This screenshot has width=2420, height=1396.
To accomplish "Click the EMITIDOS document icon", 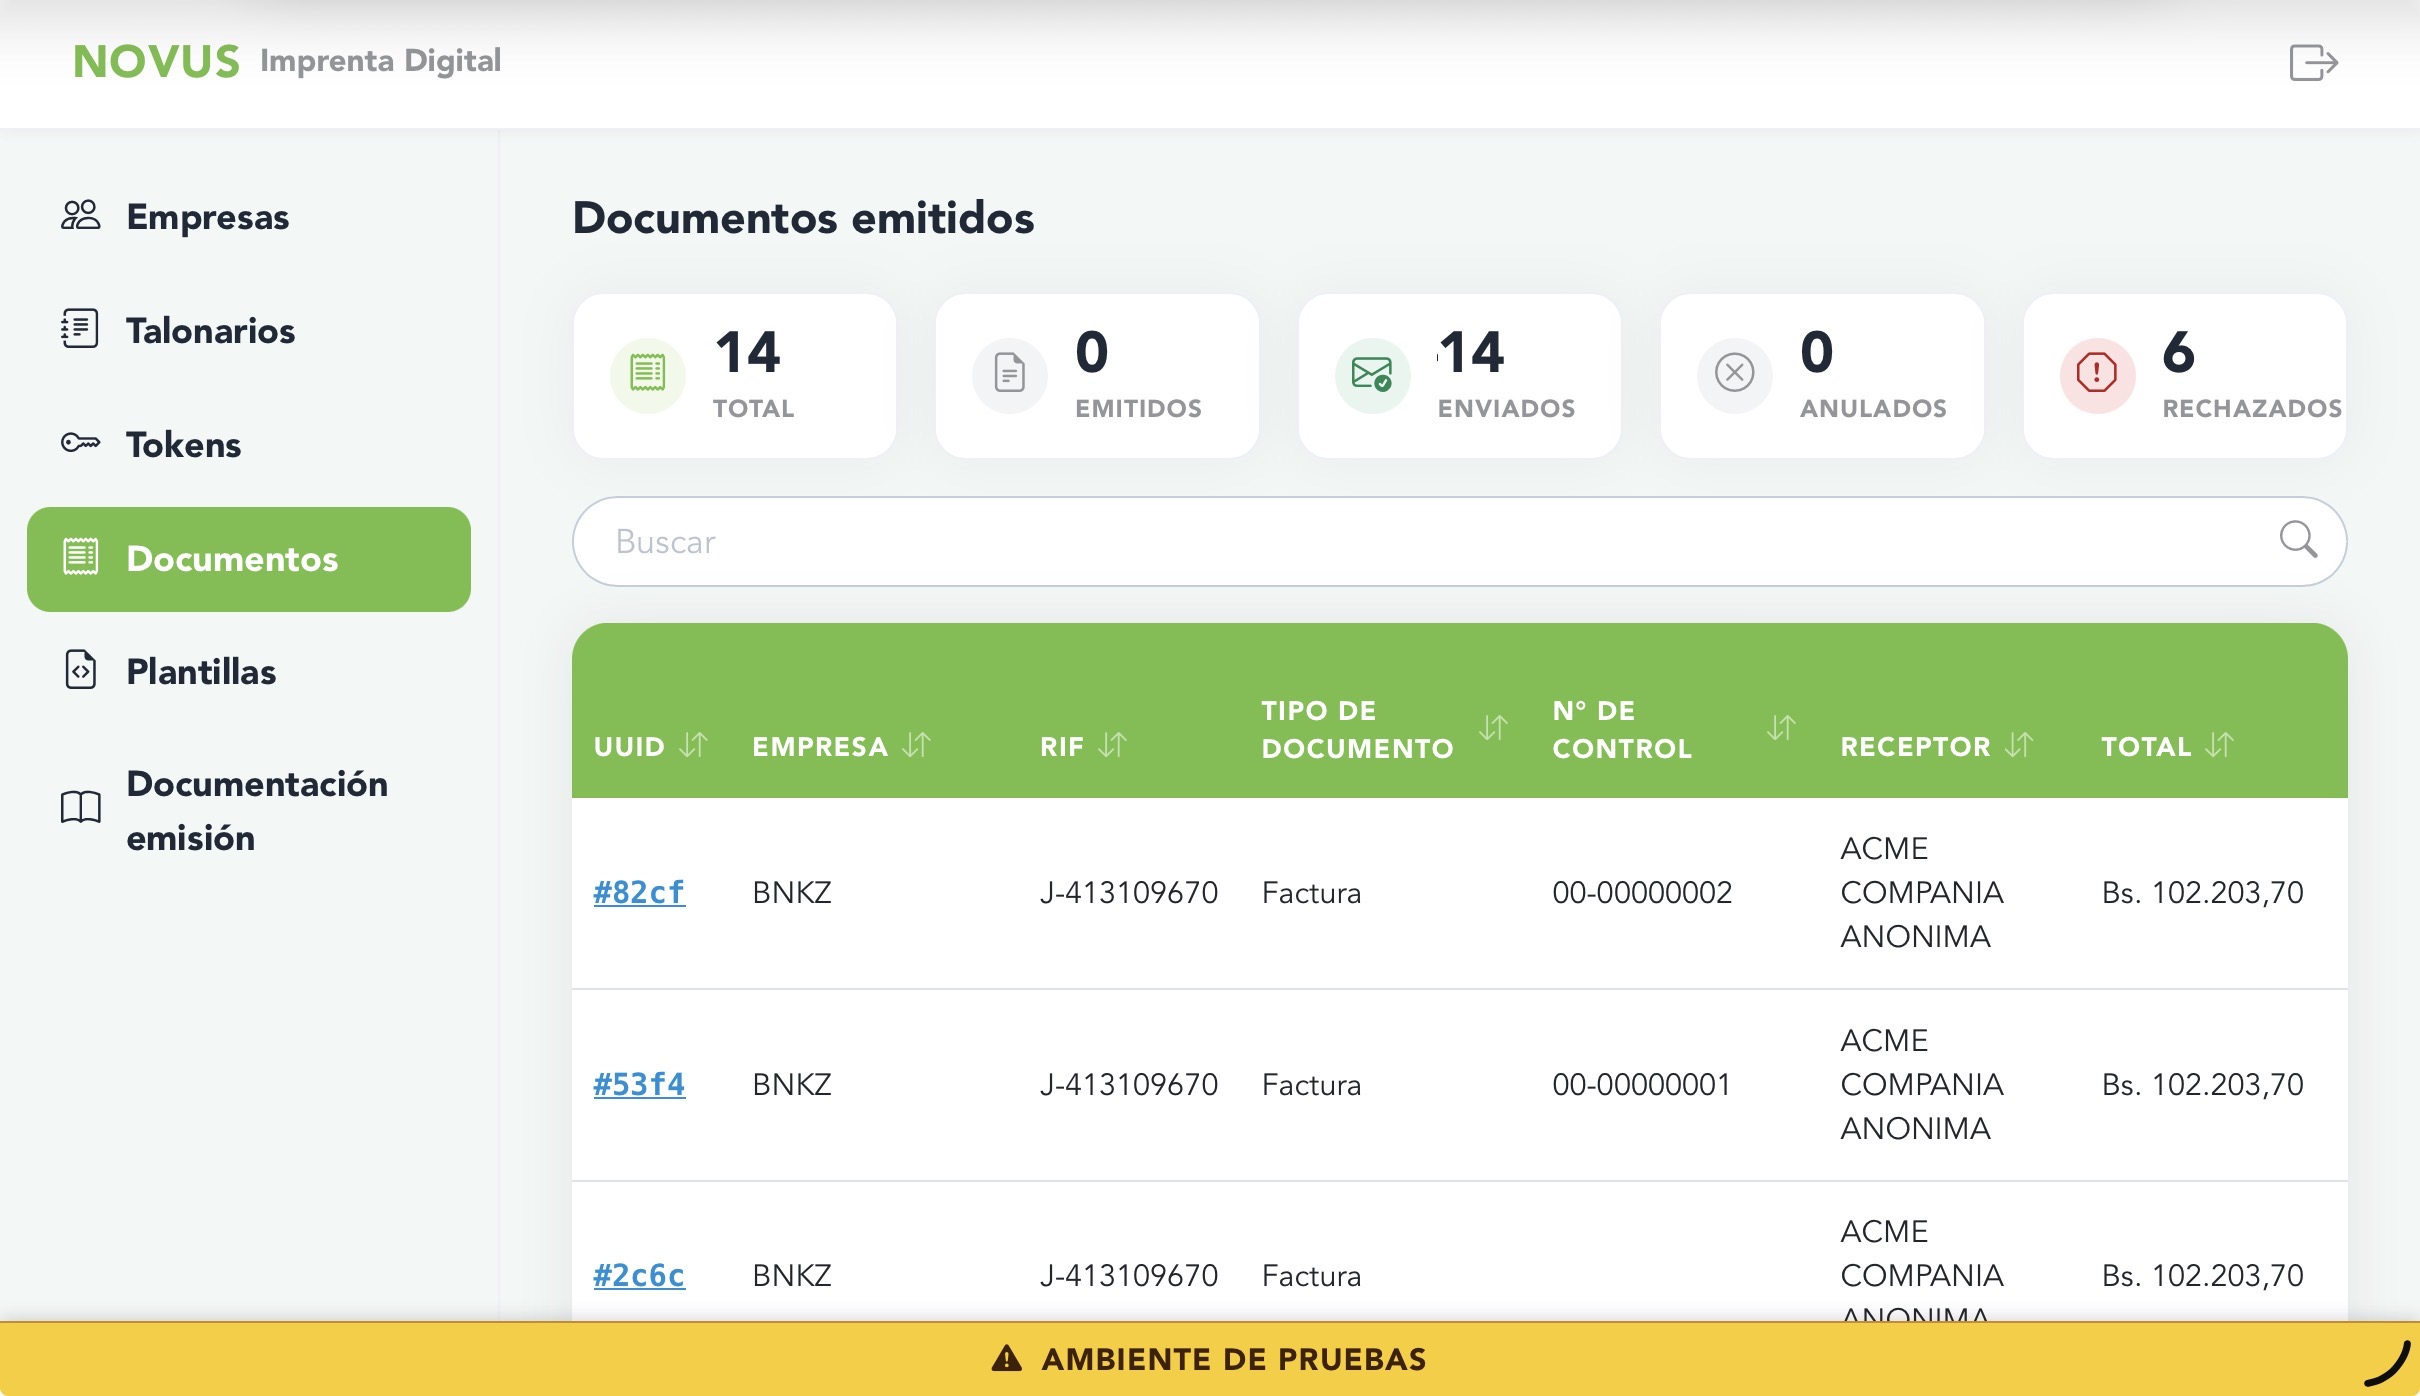I will click(x=1010, y=375).
